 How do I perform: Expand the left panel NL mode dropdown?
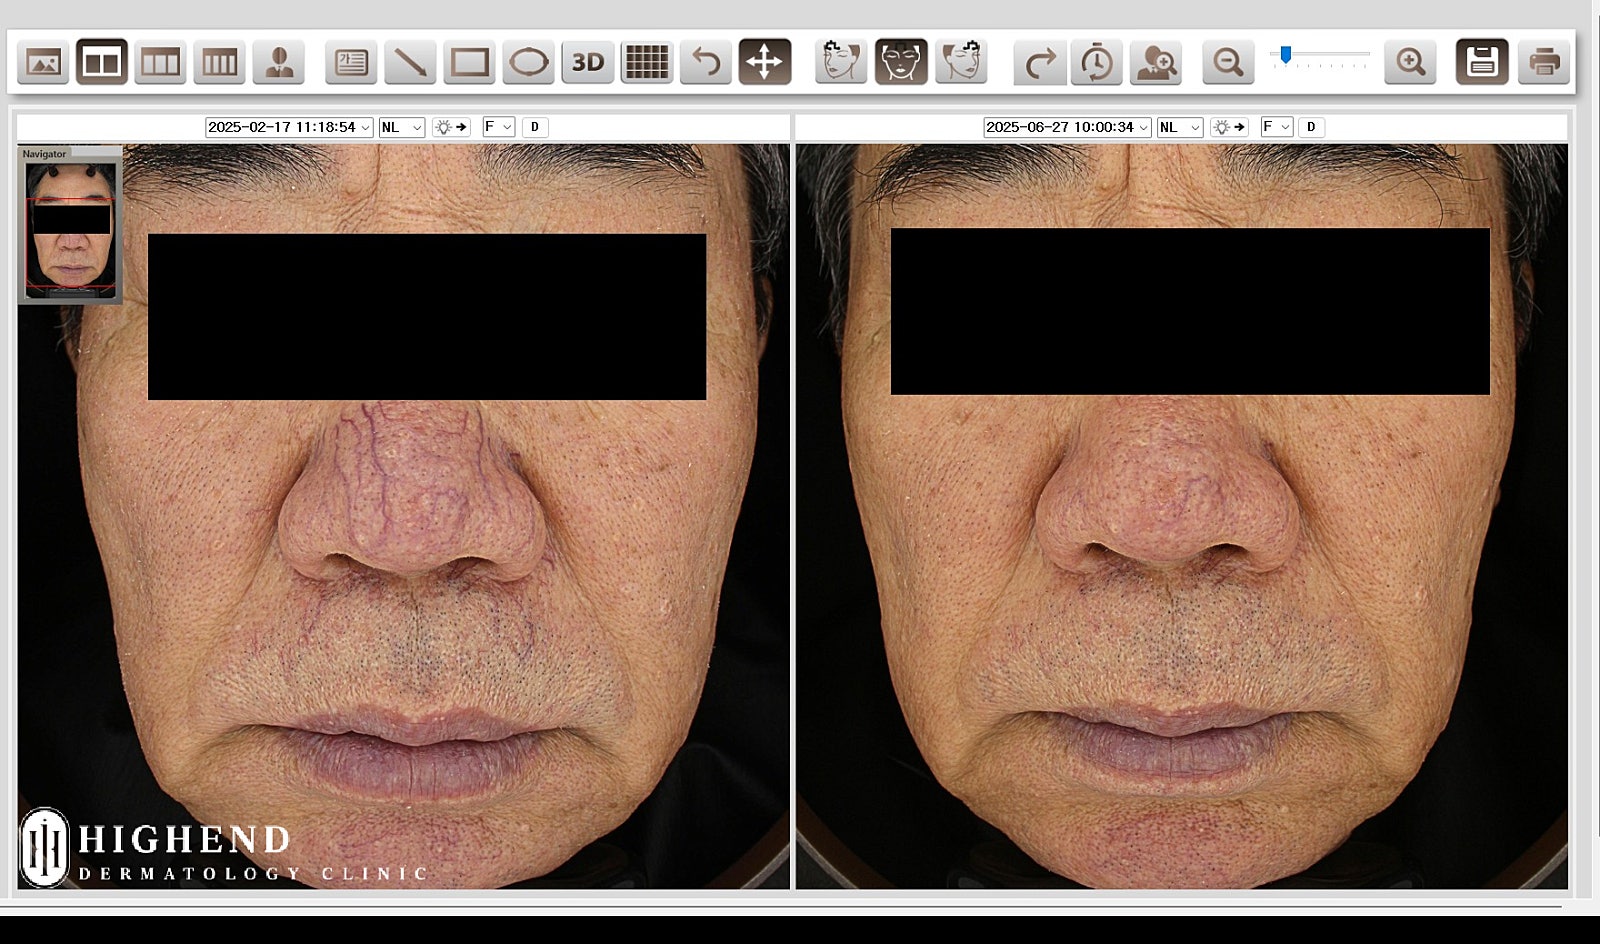(401, 127)
